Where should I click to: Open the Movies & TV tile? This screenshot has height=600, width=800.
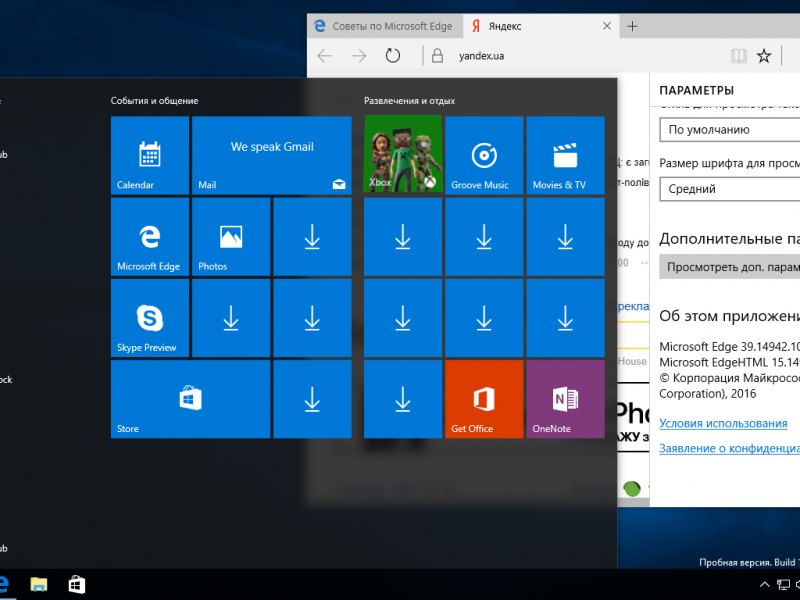565,155
